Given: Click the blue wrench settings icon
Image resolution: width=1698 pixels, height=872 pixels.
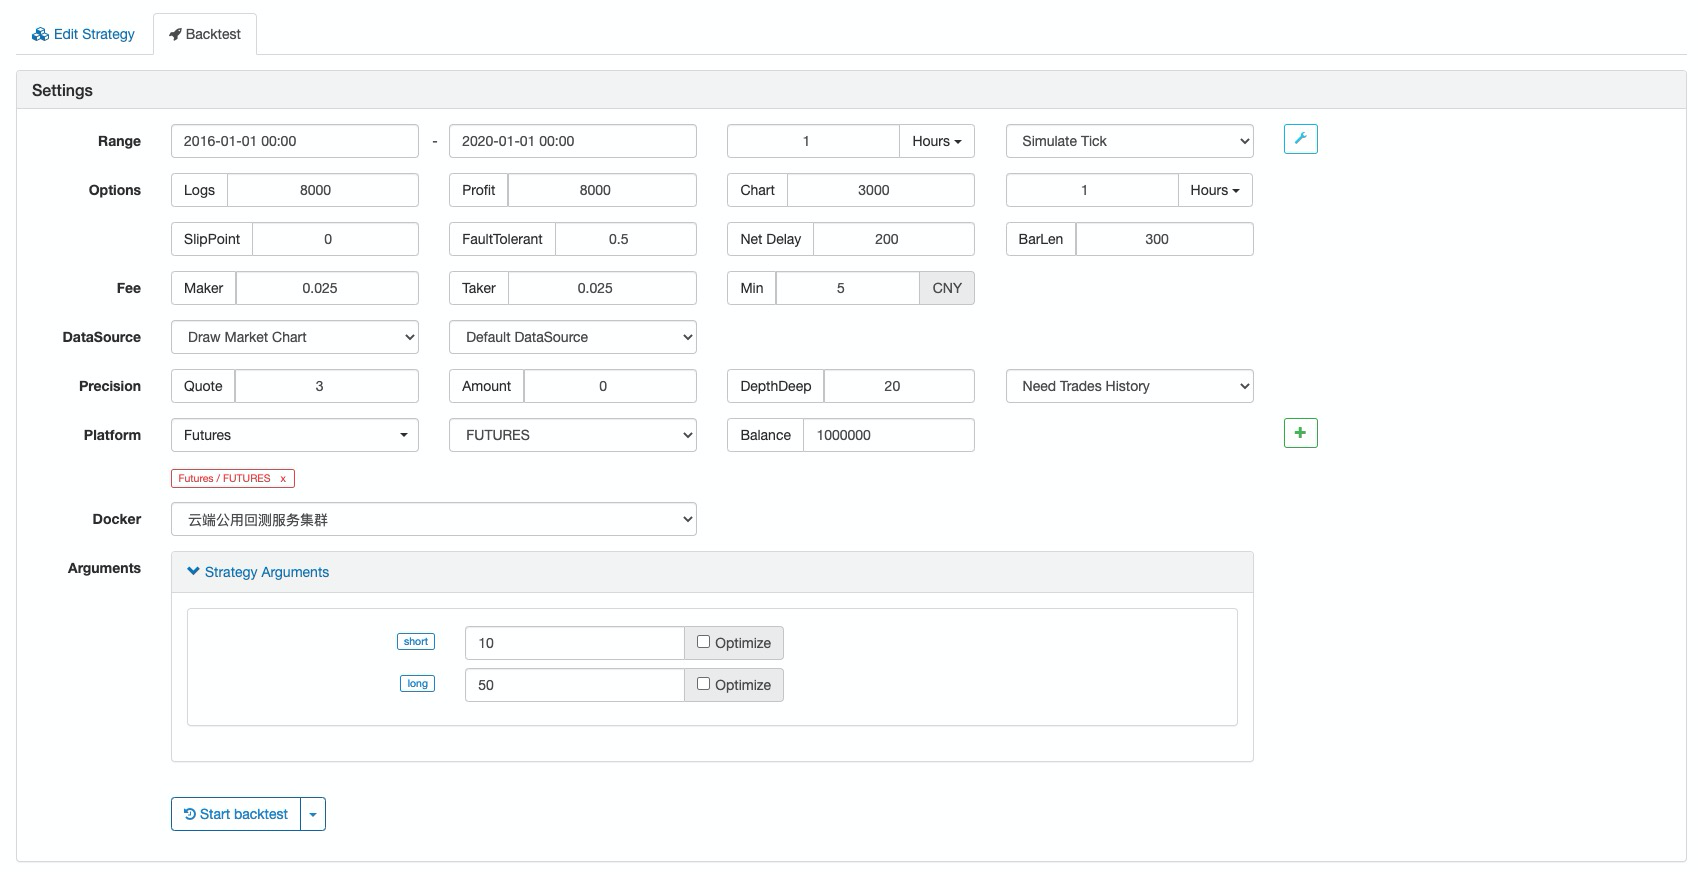Looking at the screenshot, I should coord(1300,139).
